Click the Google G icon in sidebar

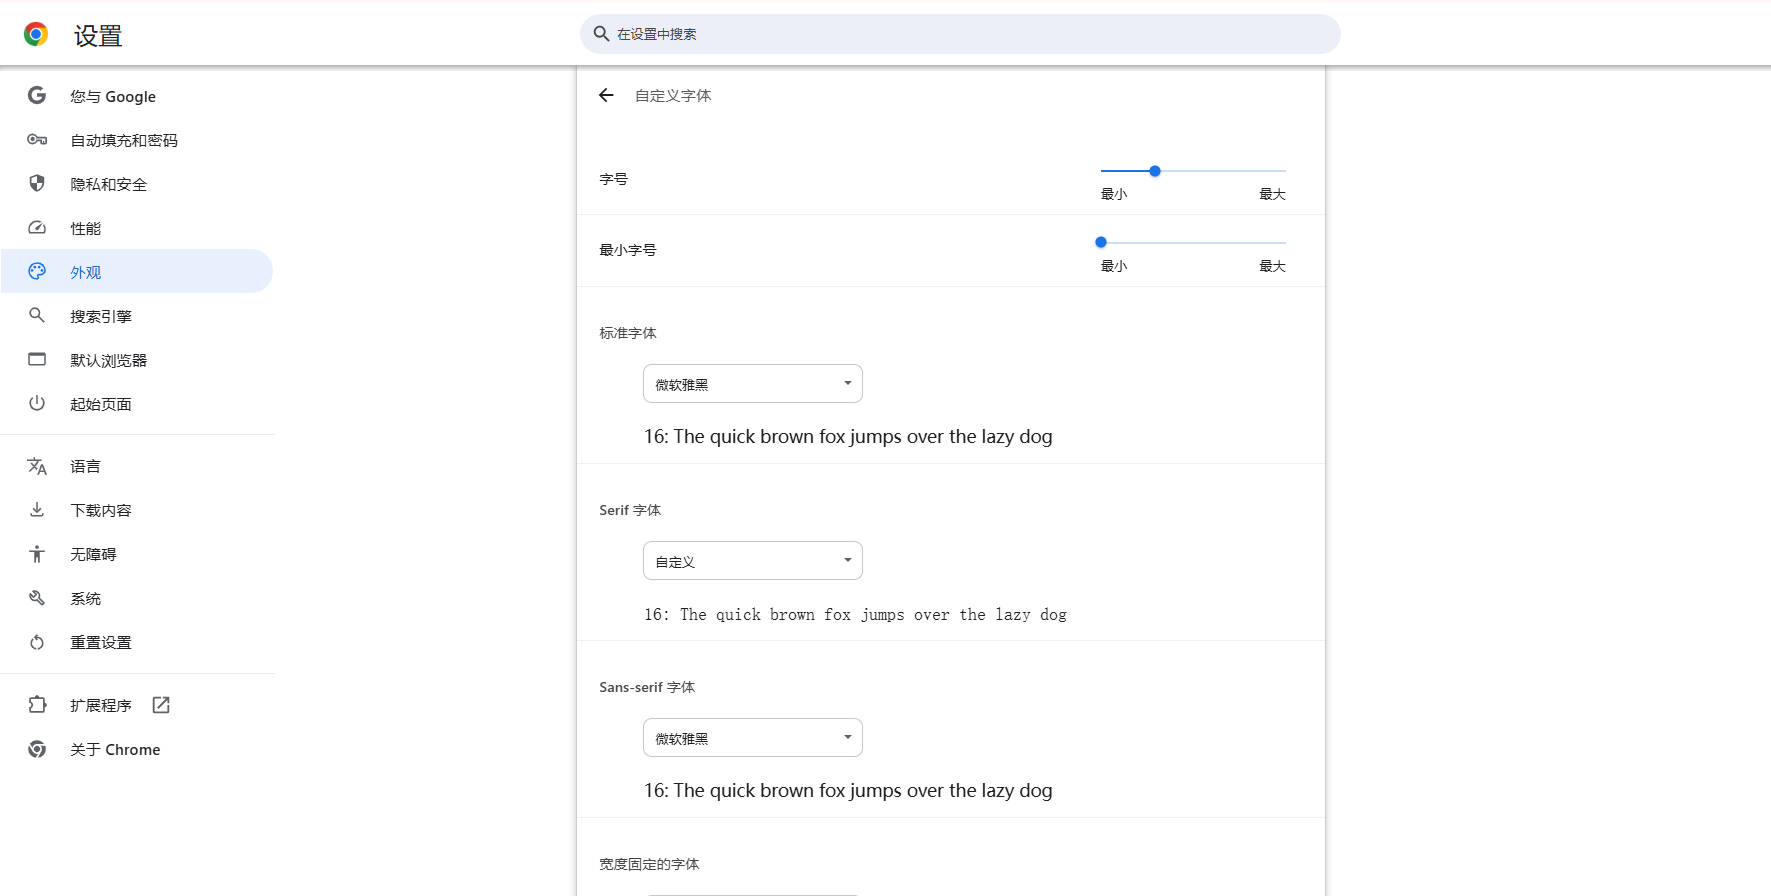coord(37,96)
